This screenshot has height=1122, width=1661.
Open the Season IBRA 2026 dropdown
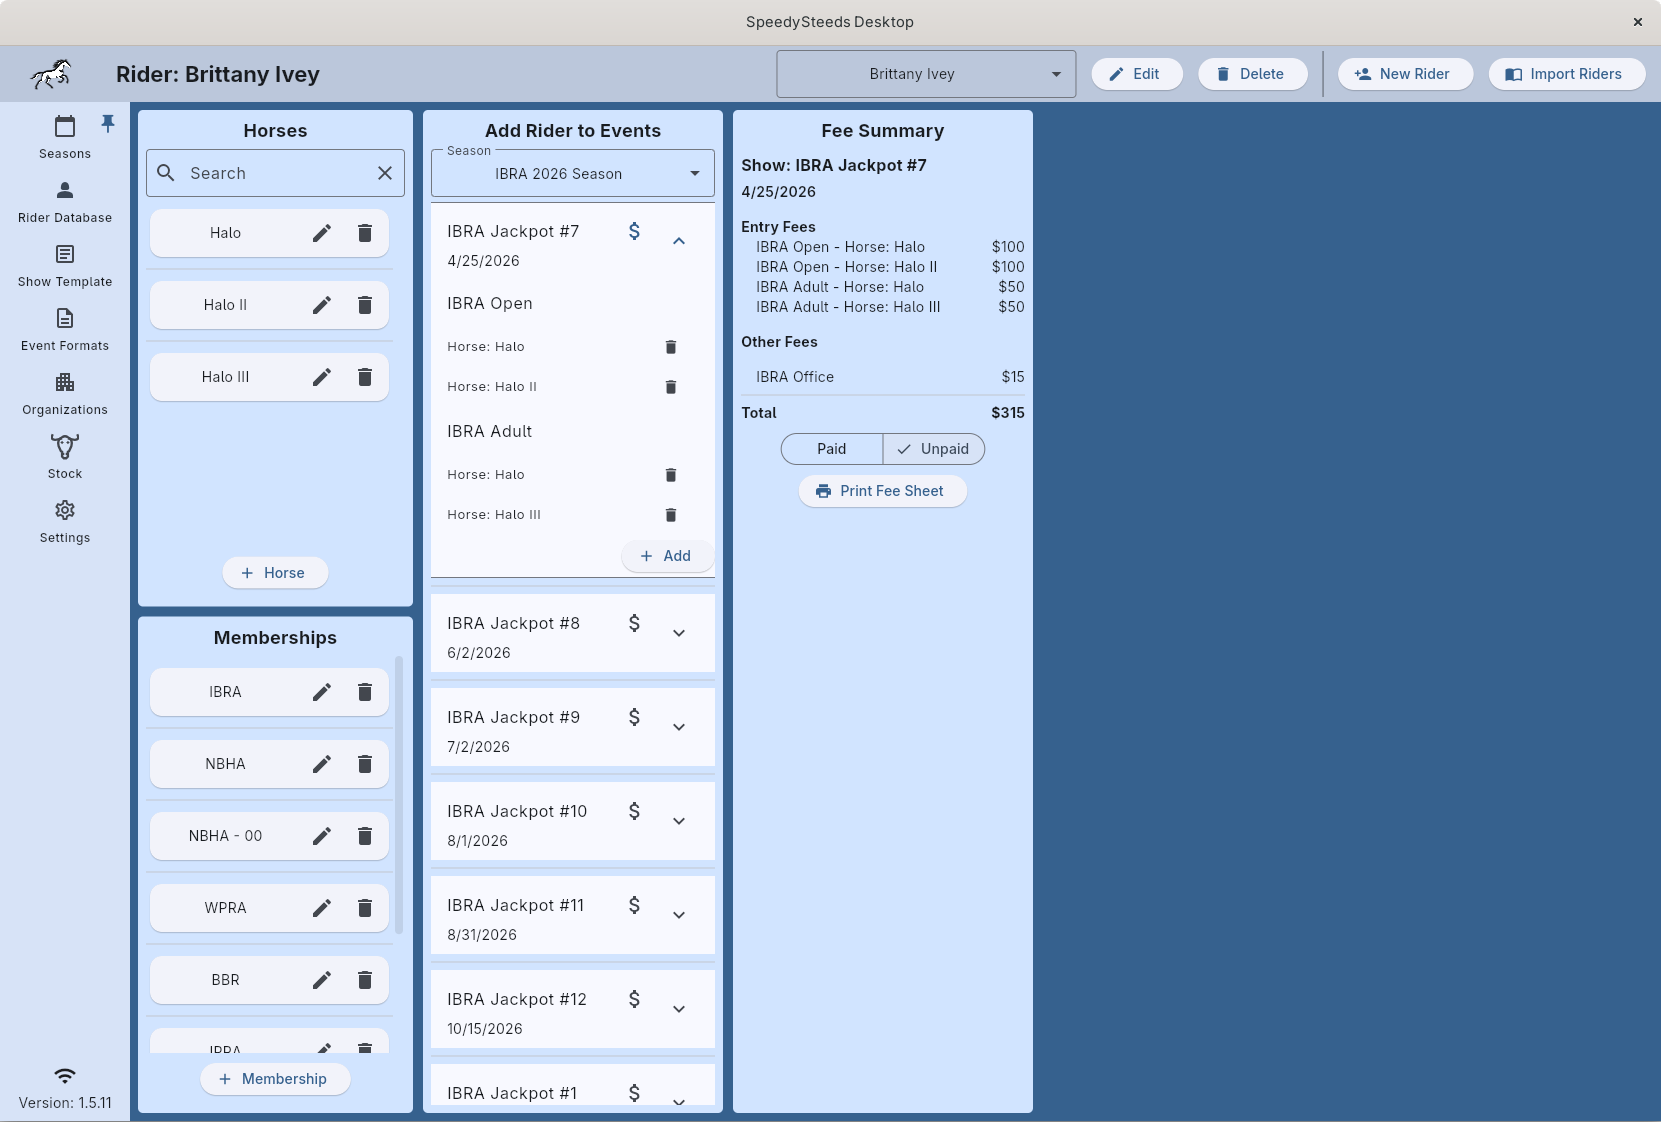coord(573,174)
